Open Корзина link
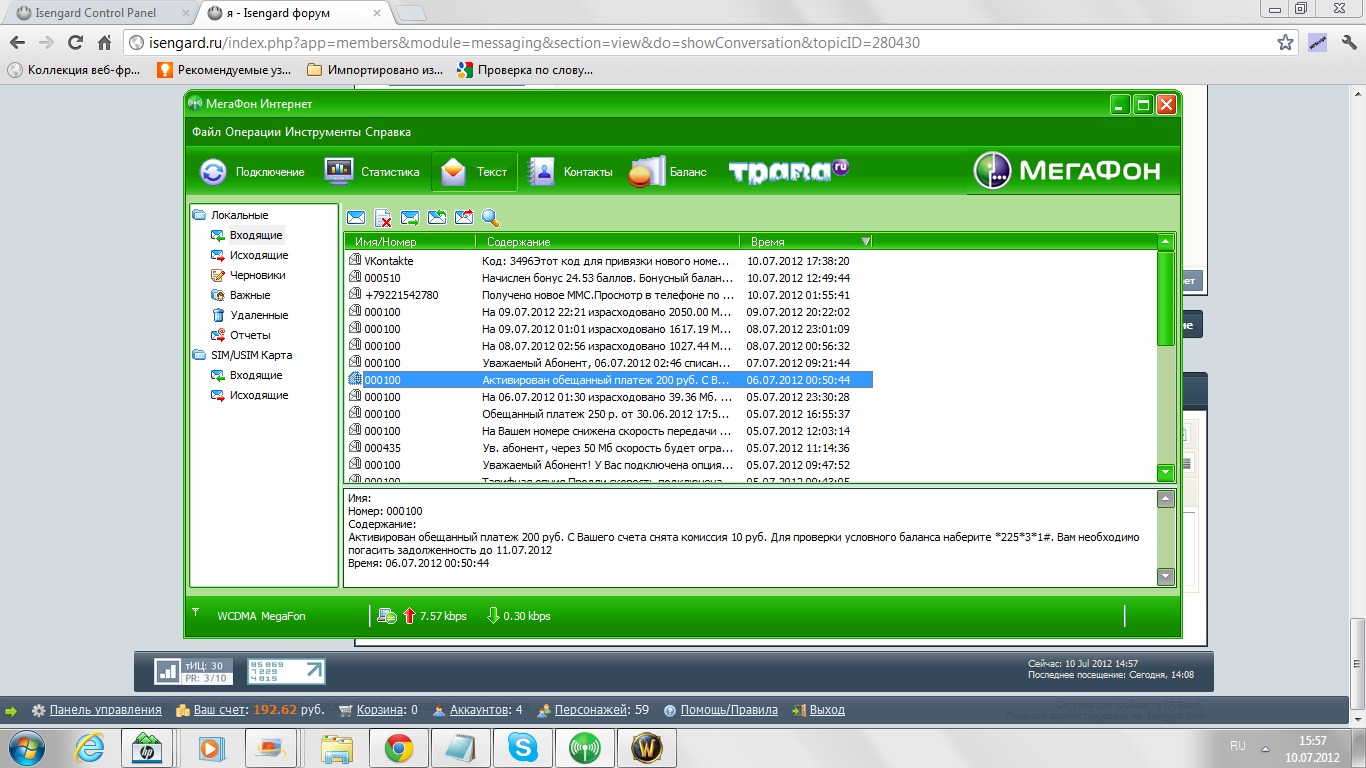The width and height of the screenshot is (1366, 768). pos(383,710)
